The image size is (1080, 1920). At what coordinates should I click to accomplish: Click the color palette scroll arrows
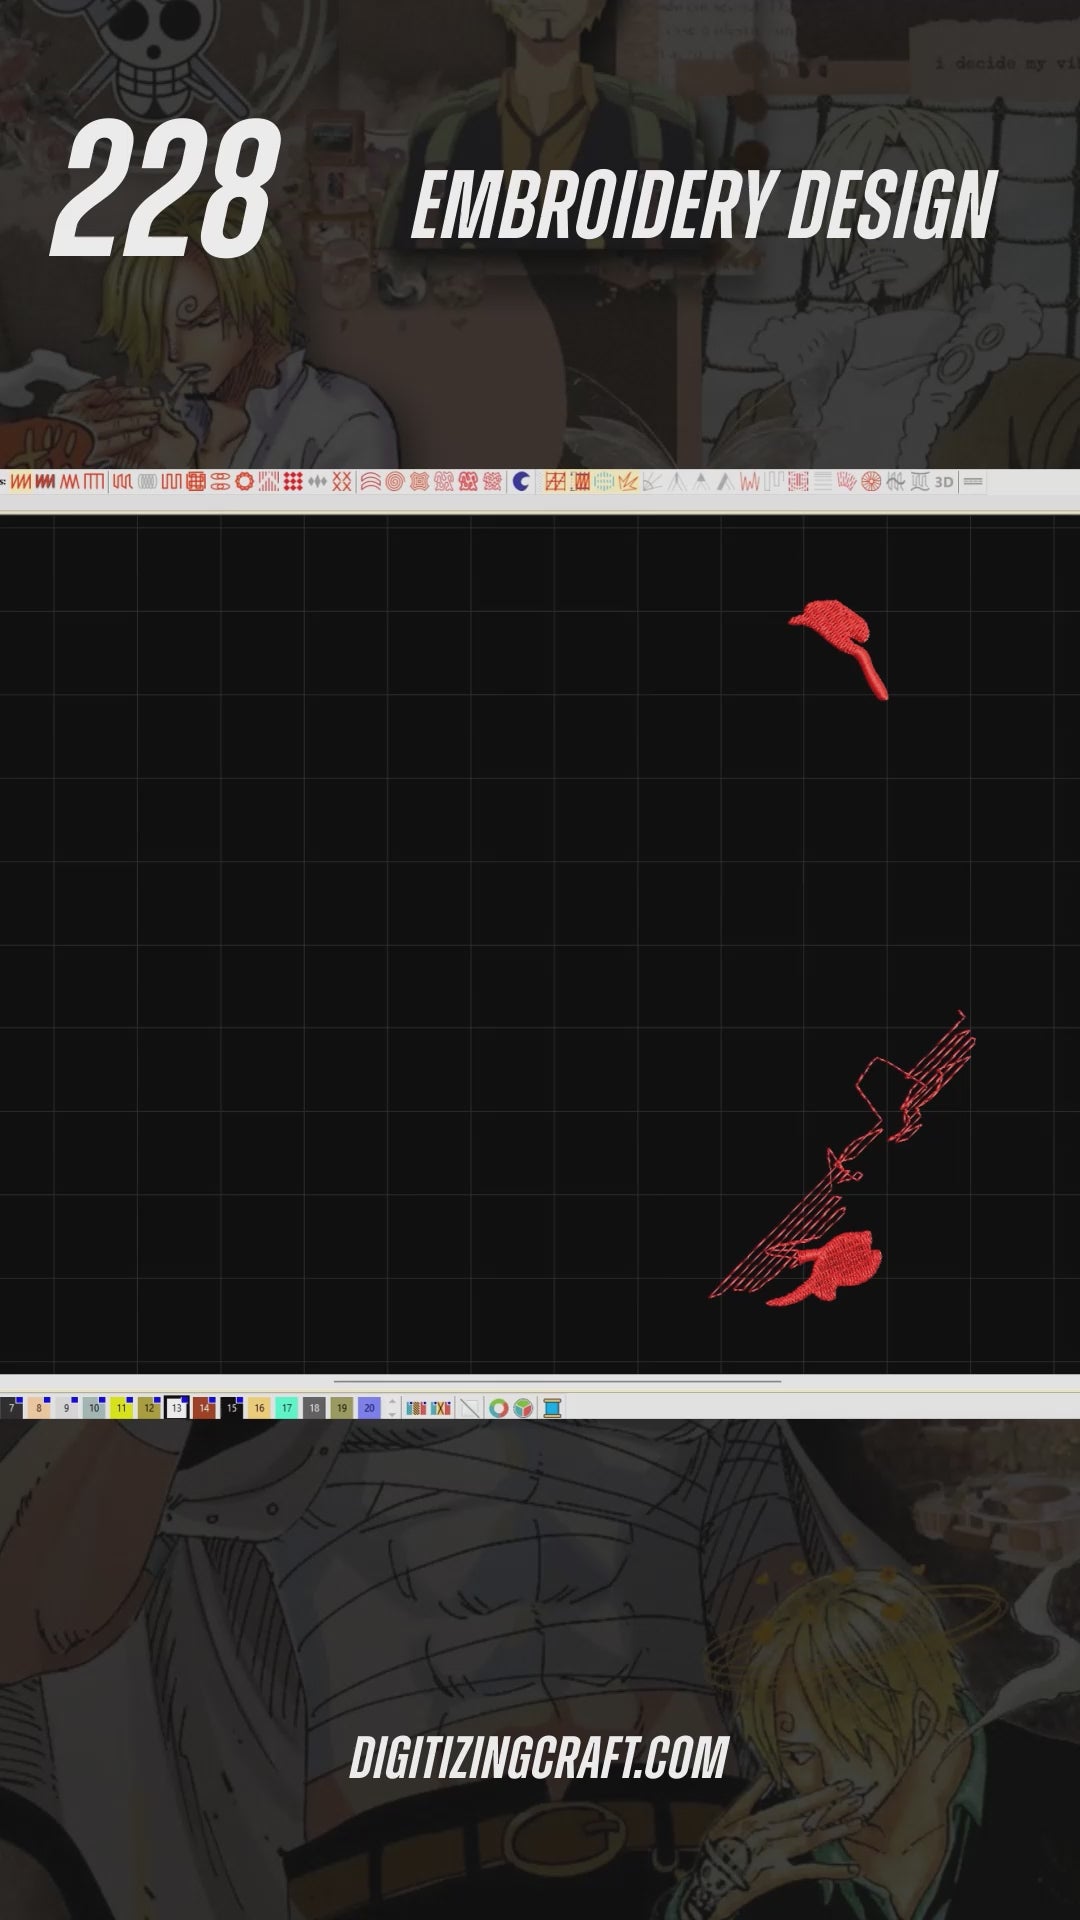point(392,1408)
